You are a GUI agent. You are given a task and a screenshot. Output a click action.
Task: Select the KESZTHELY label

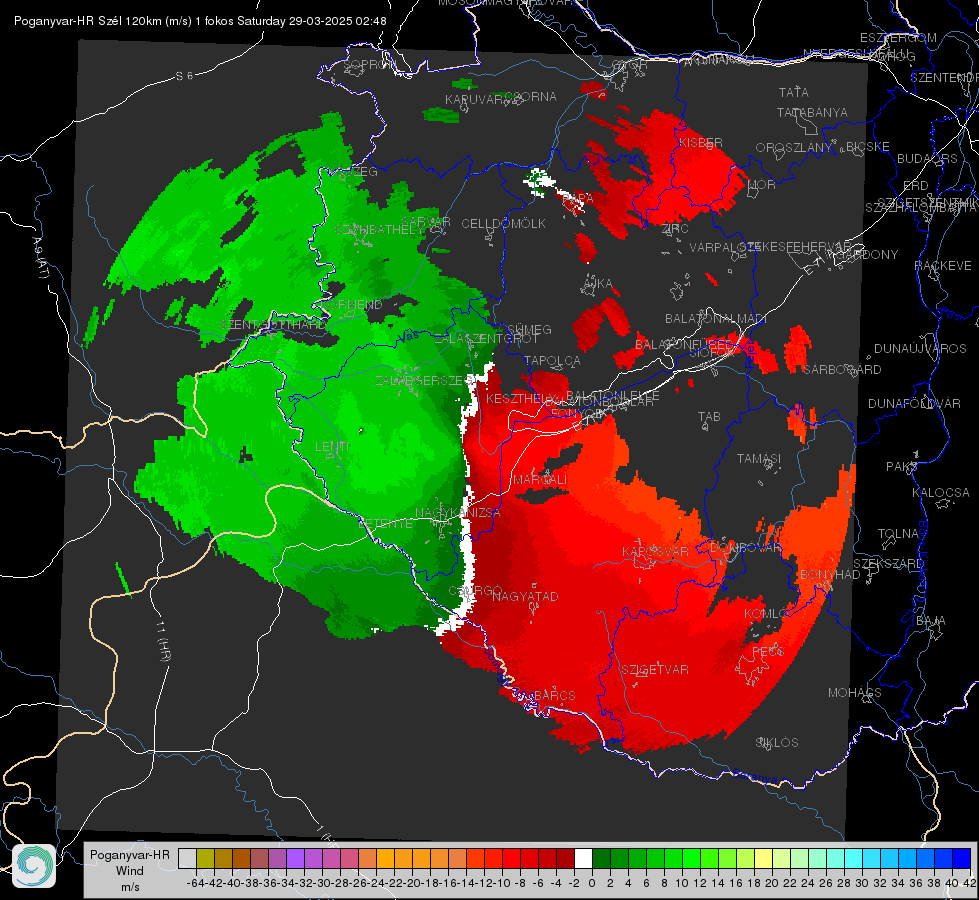(x=521, y=398)
